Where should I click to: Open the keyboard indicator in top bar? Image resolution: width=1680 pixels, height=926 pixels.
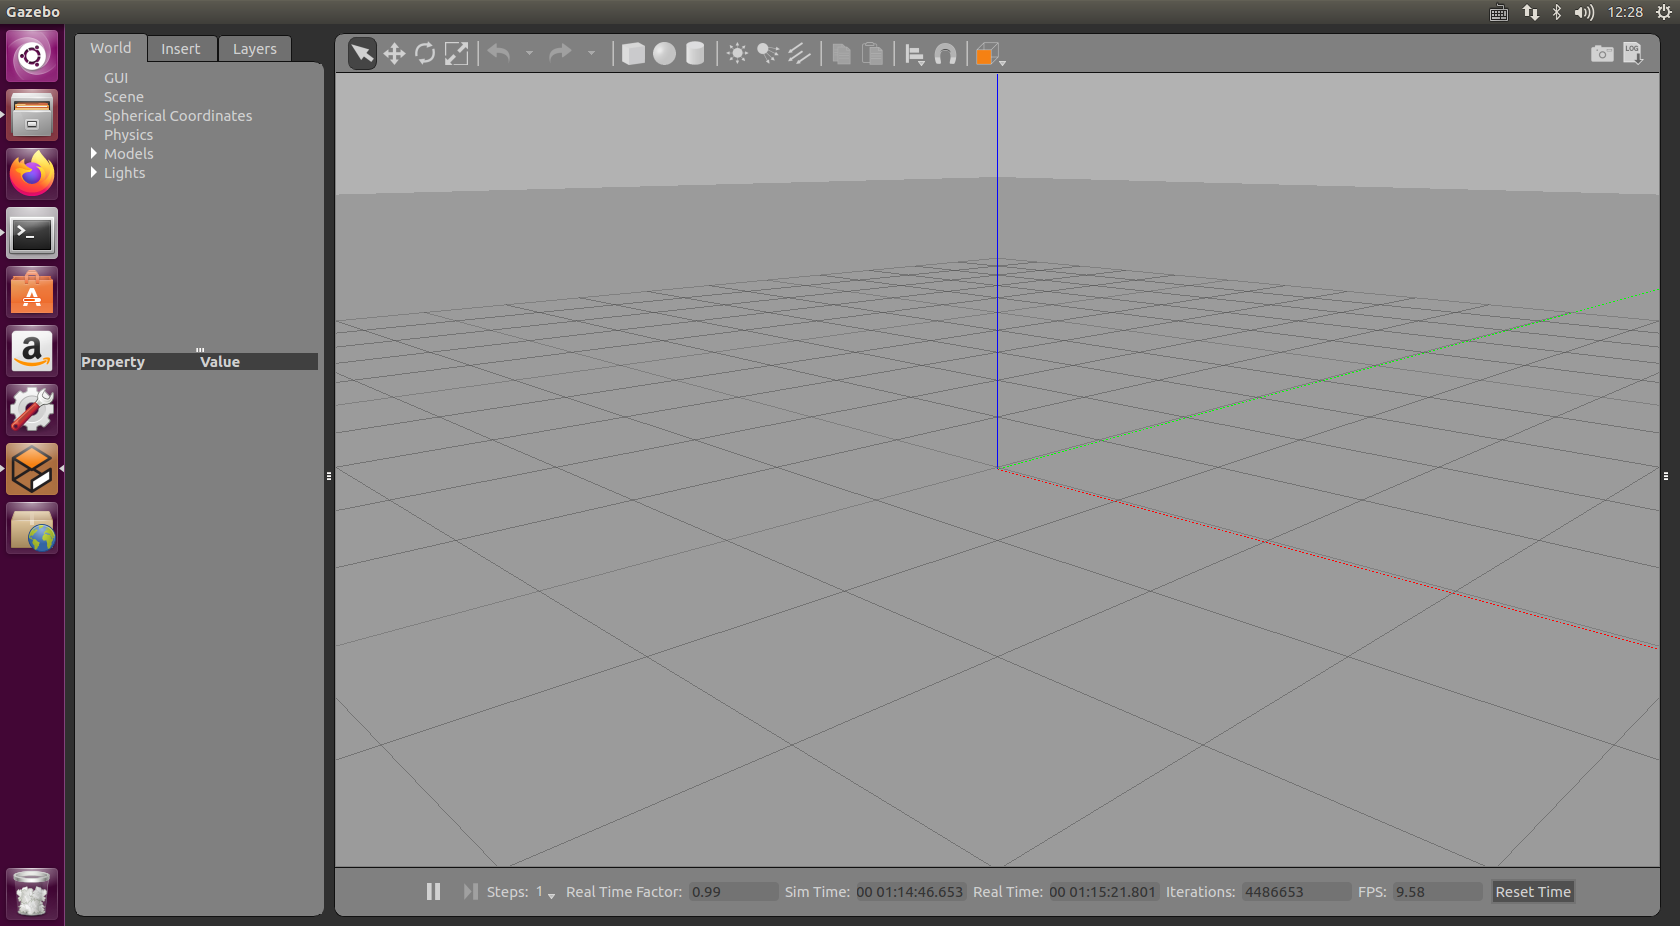(1499, 12)
